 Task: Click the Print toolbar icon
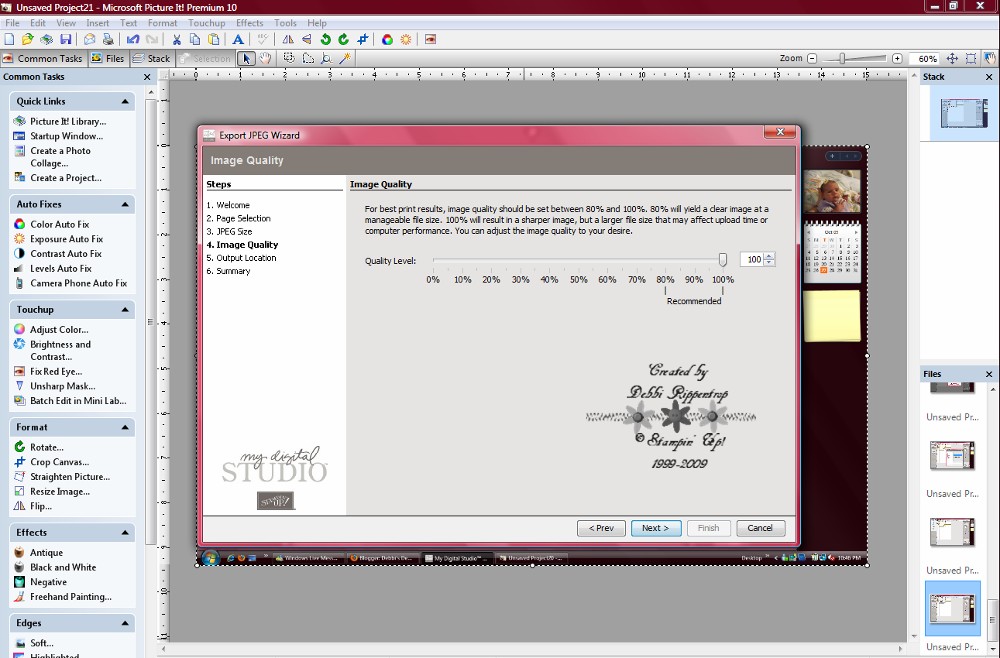[108, 40]
